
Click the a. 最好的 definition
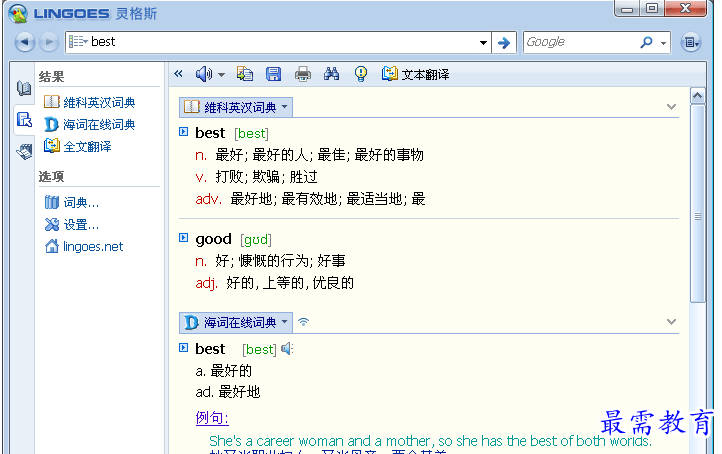coord(224,371)
